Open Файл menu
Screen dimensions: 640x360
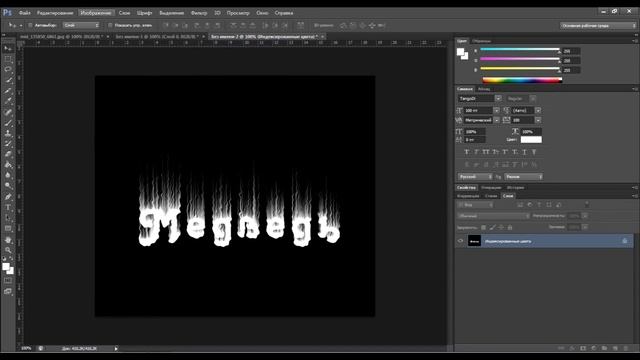coord(24,13)
